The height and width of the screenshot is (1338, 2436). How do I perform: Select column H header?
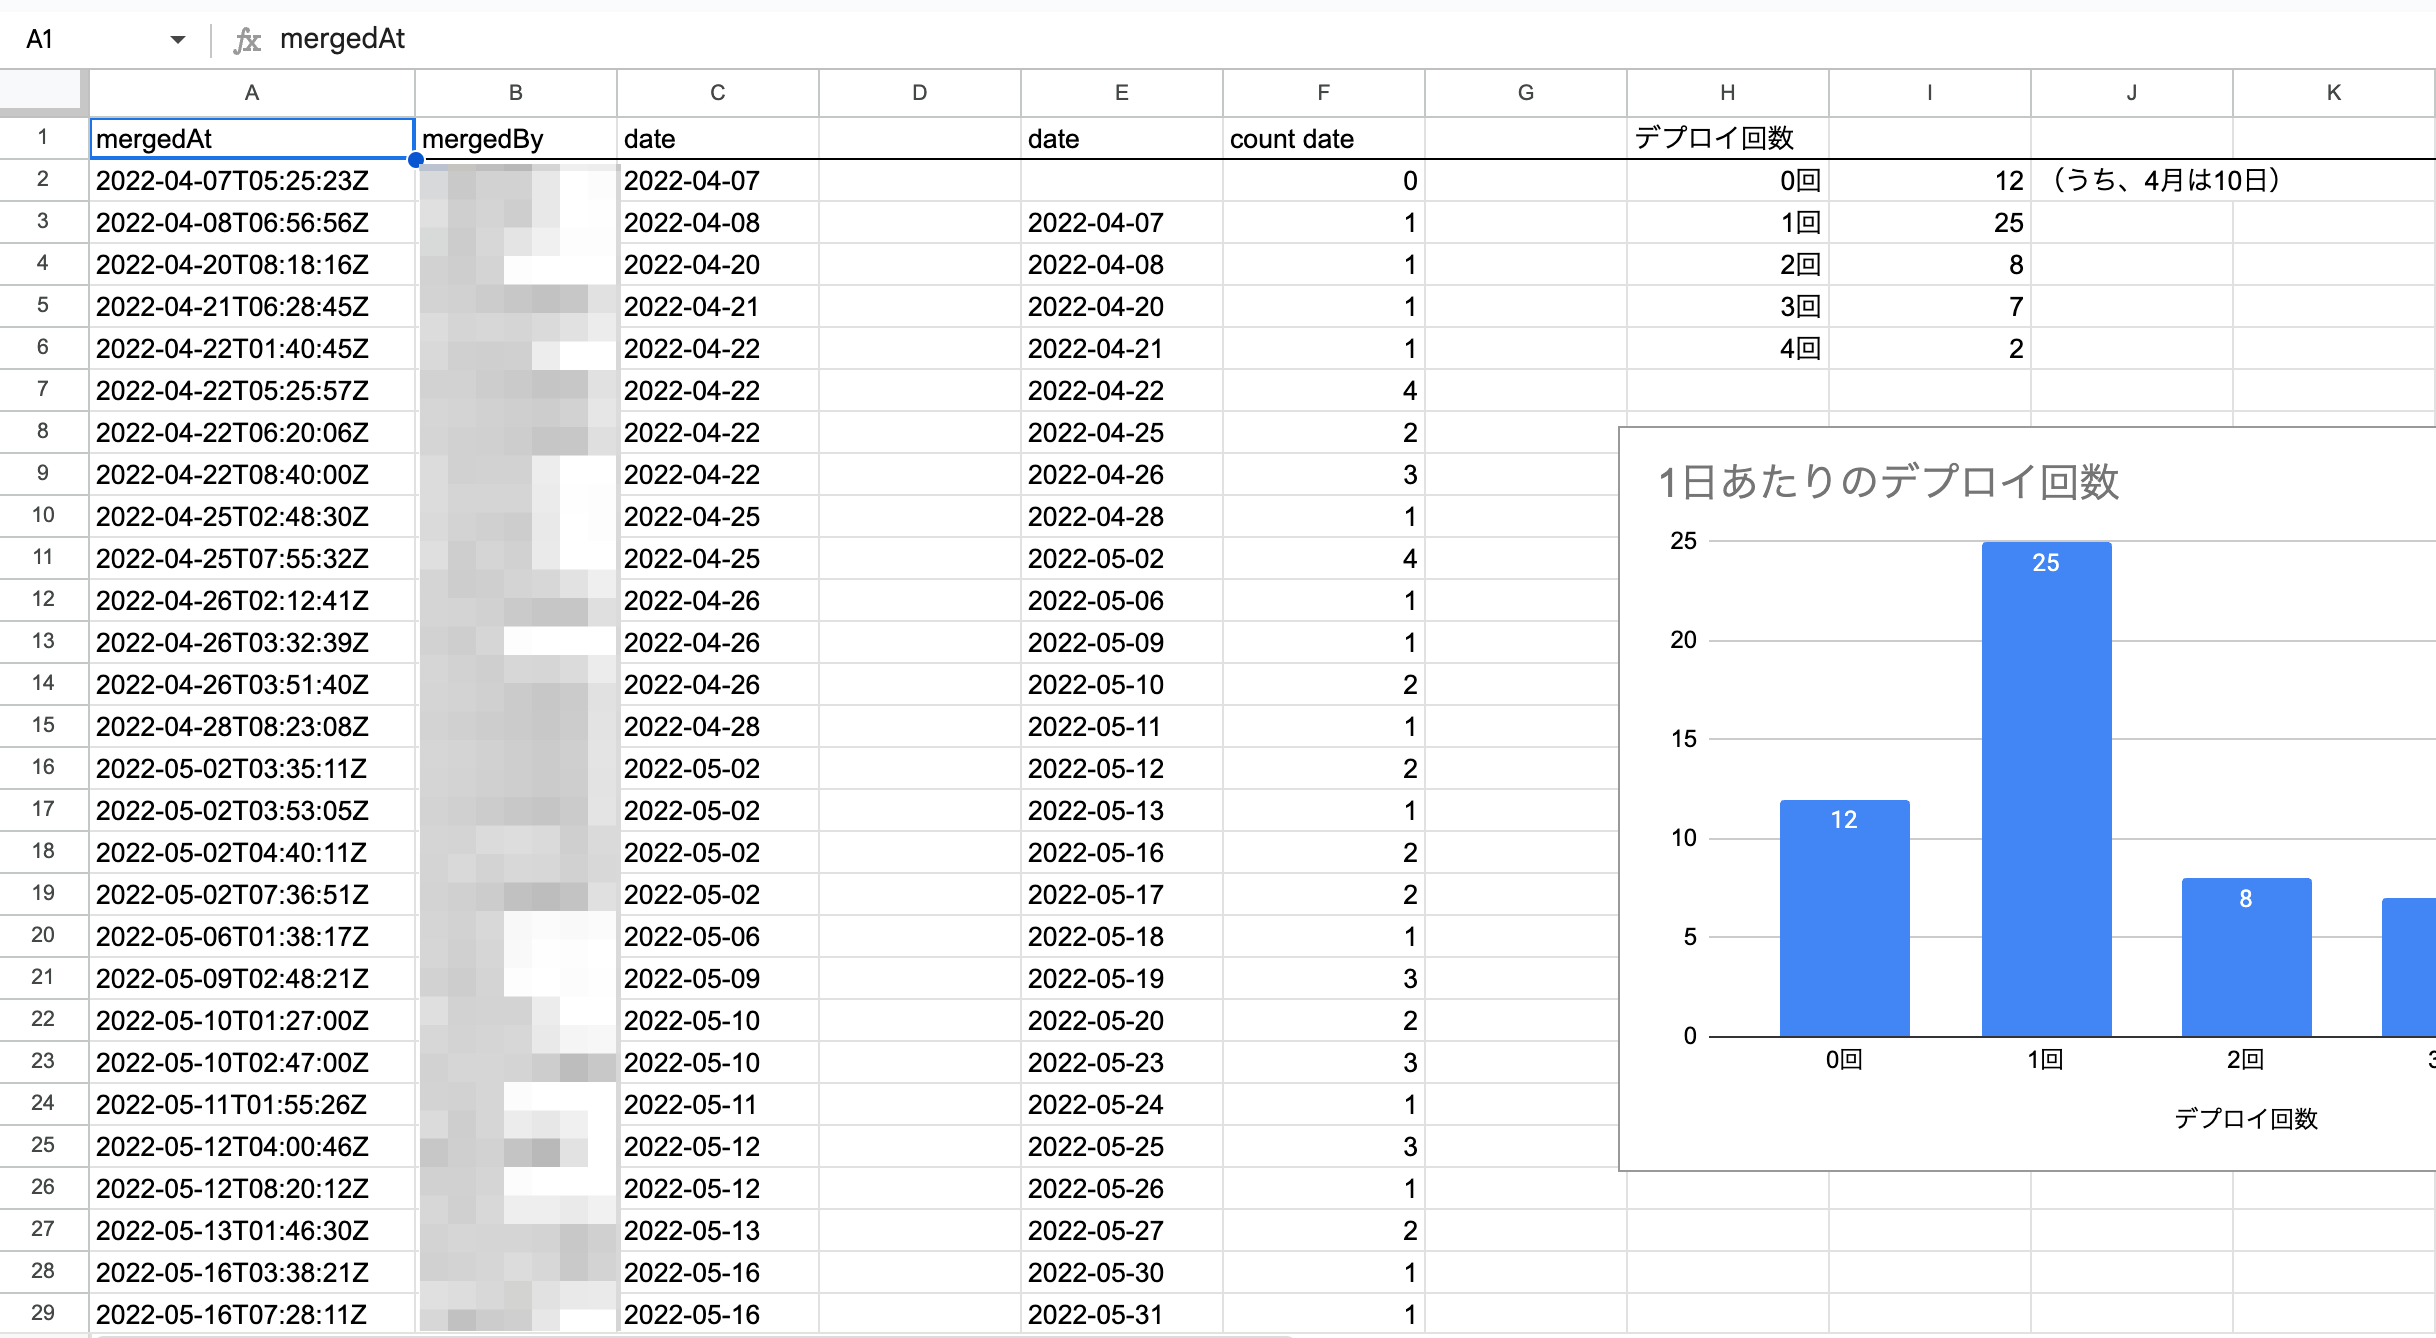[1727, 93]
